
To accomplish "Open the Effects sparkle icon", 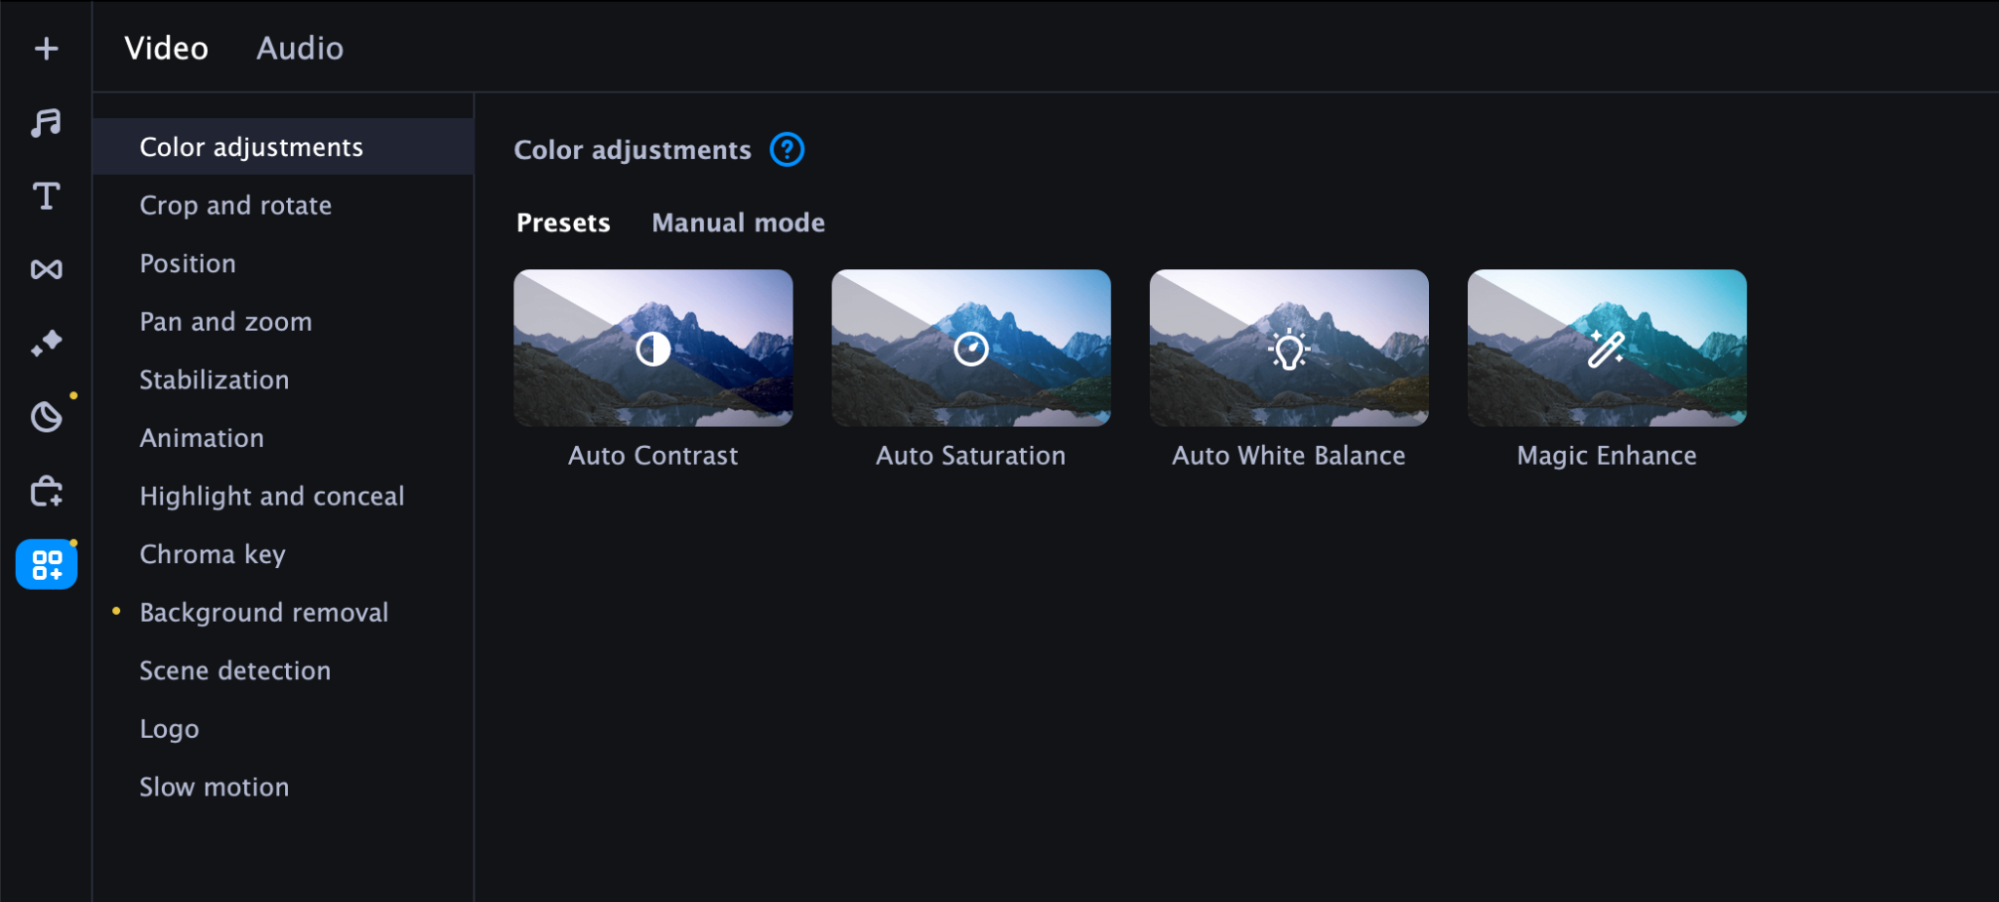I will point(46,343).
